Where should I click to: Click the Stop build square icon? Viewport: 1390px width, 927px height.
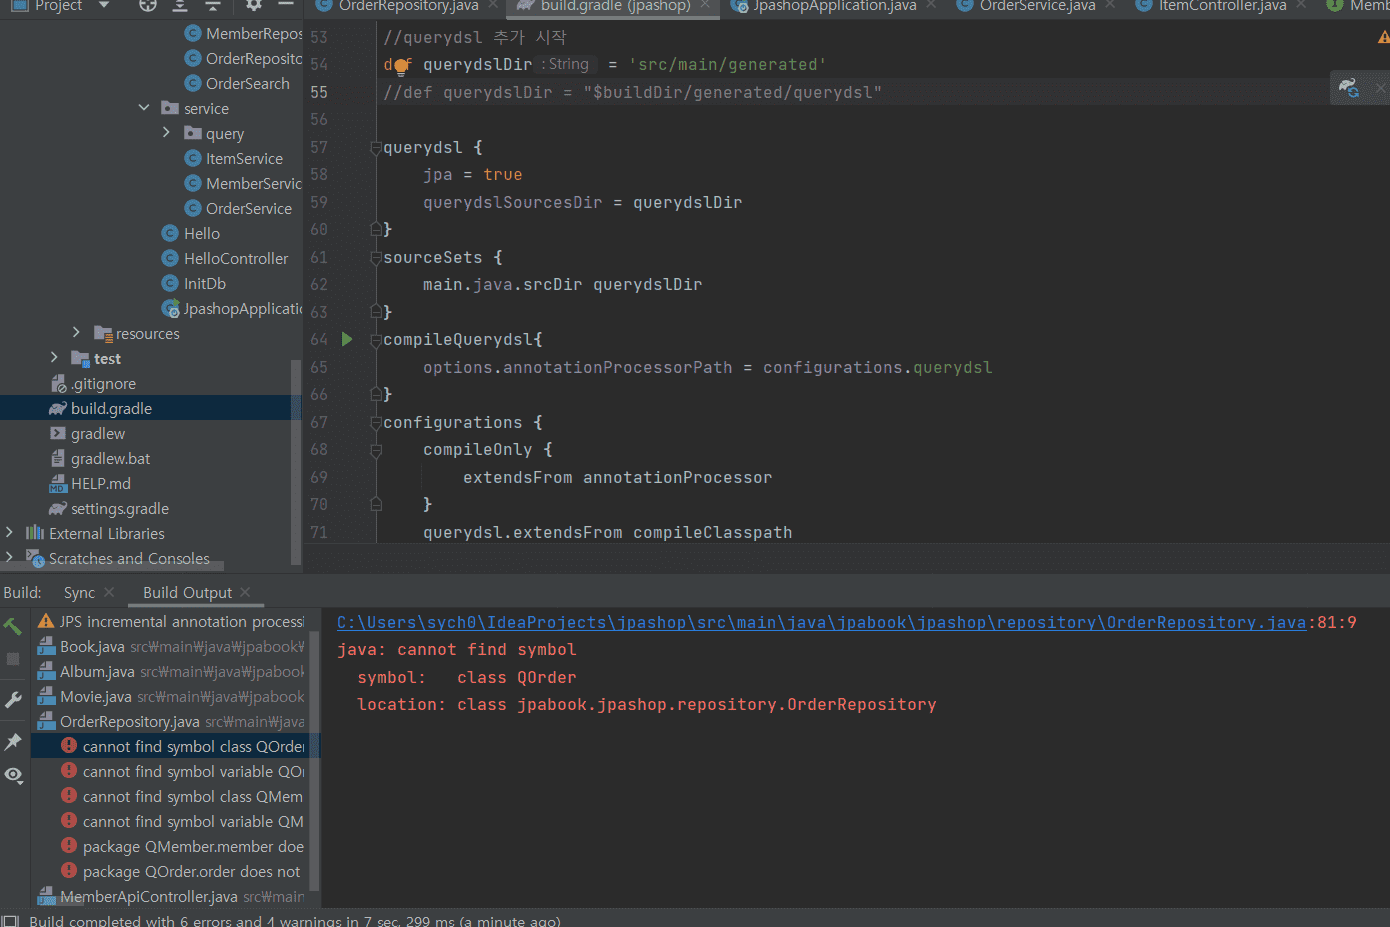pos(13,659)
